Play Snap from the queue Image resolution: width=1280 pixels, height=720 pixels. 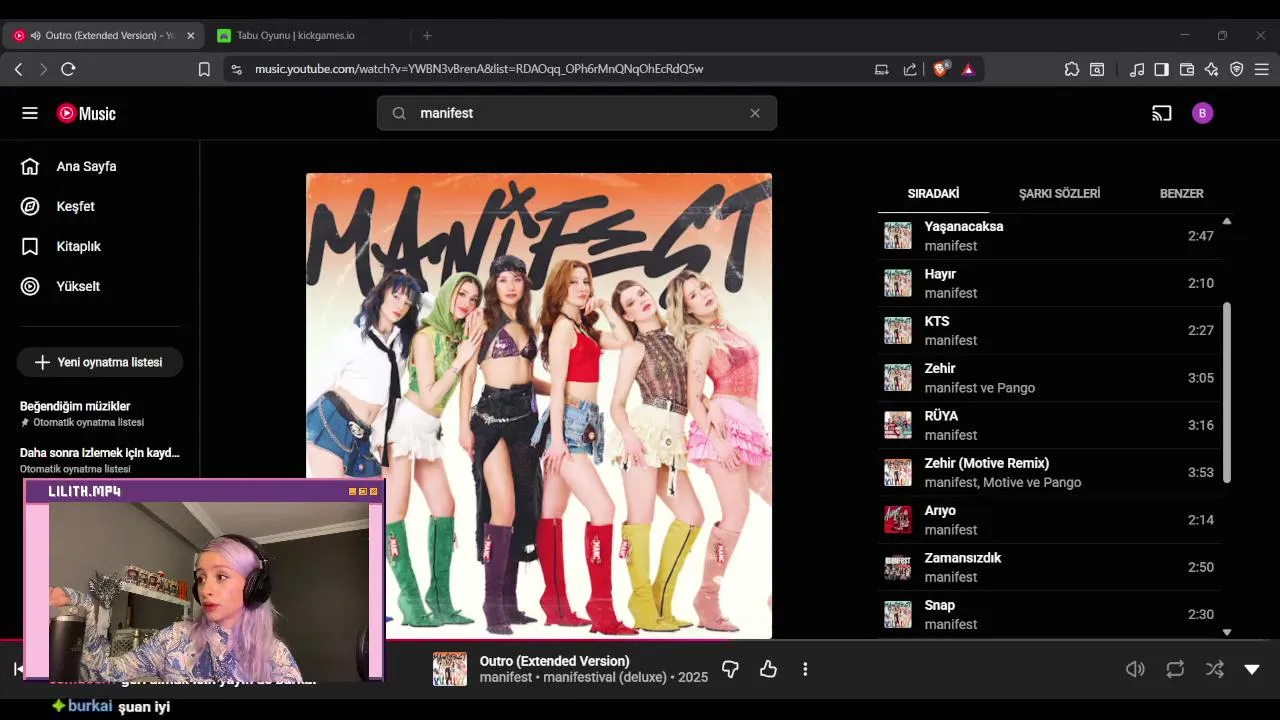[x=1048, y=614]
